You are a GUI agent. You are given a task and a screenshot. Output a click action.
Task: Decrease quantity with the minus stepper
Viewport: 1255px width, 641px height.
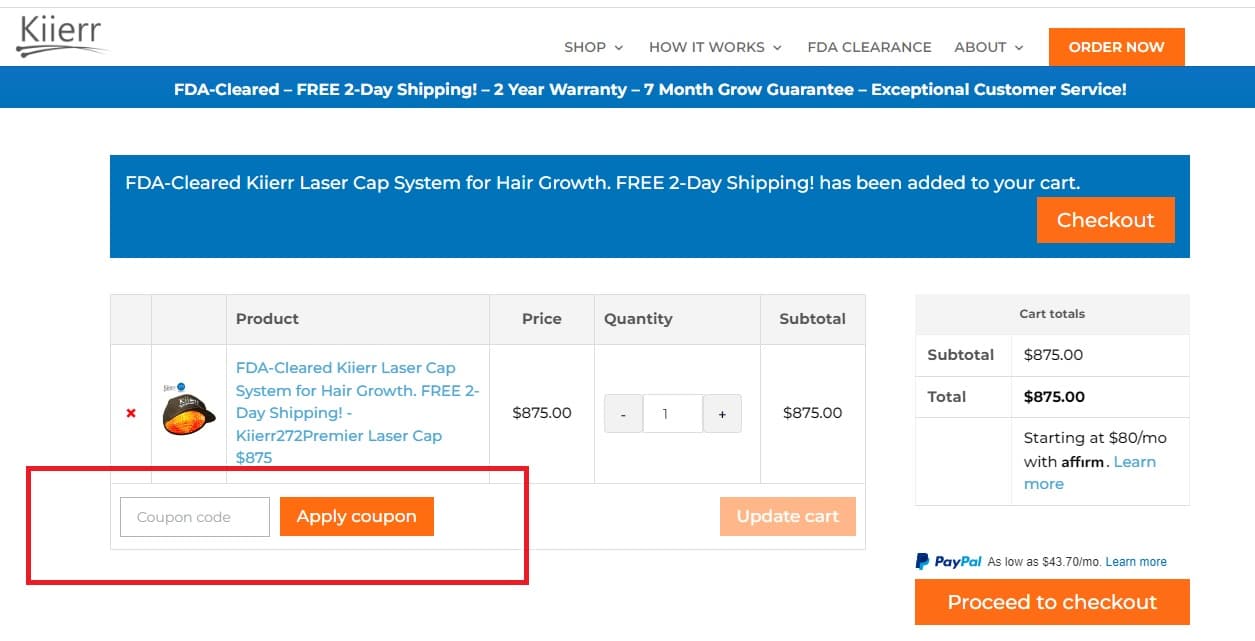point(623,412)
